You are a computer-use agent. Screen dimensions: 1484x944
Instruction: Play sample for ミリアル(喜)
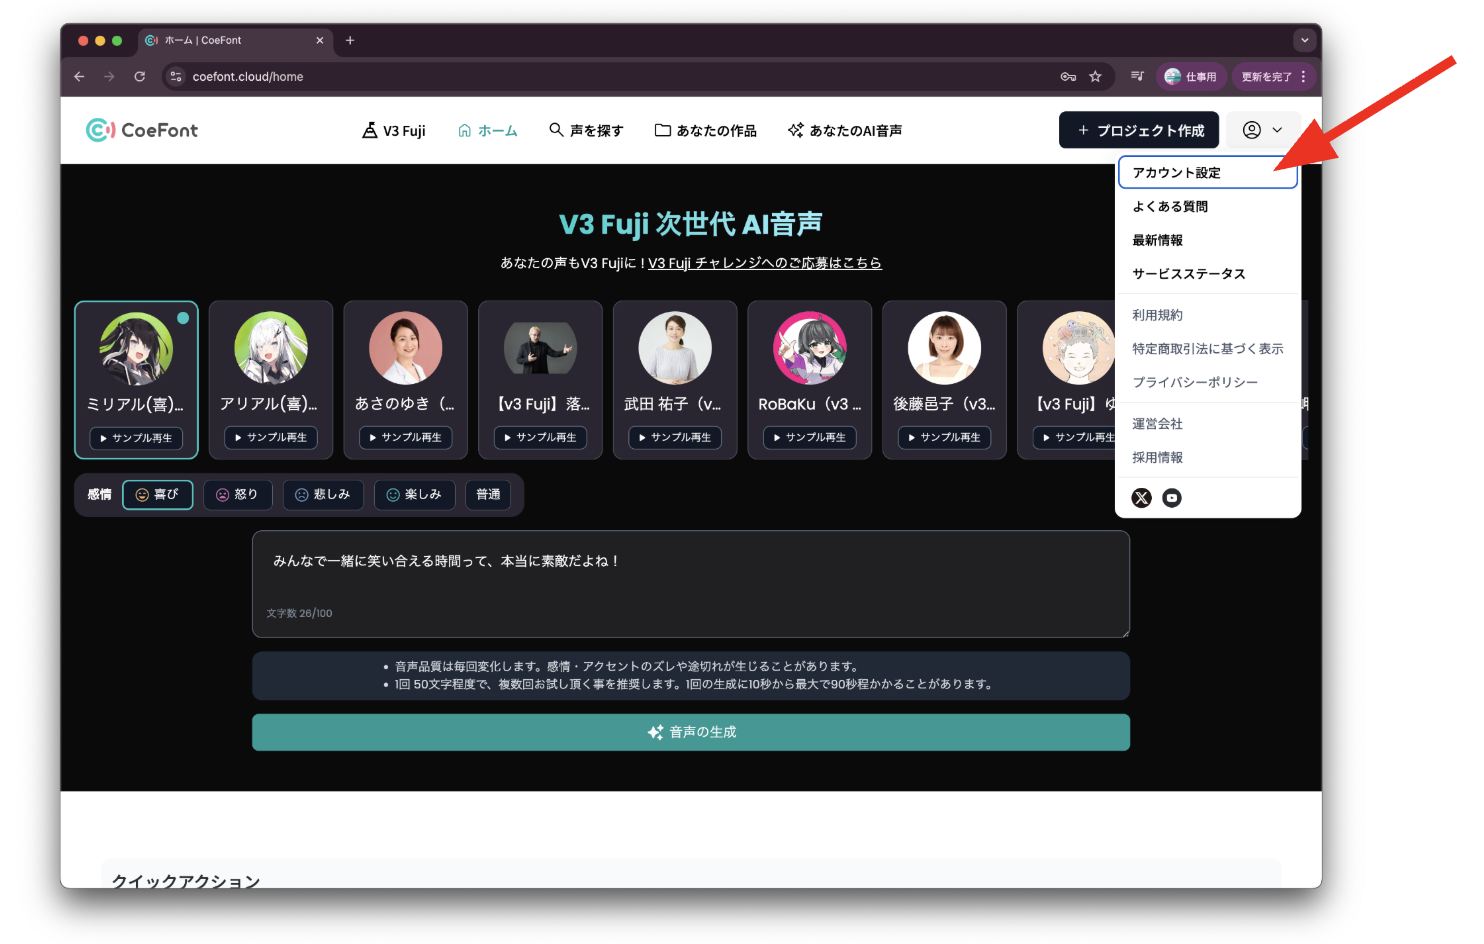click(136, 438)
